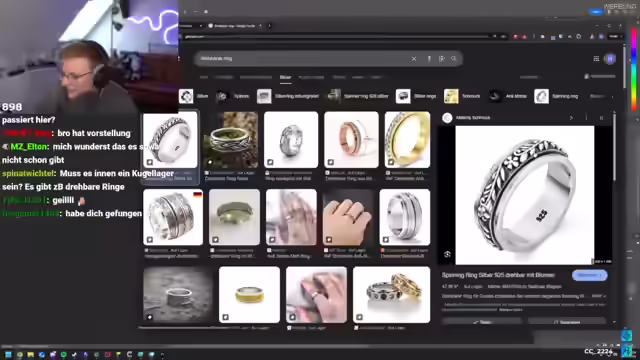Select the Silber filter chip
This screenshot has width=640, height=360.
(x=194, y=96)
